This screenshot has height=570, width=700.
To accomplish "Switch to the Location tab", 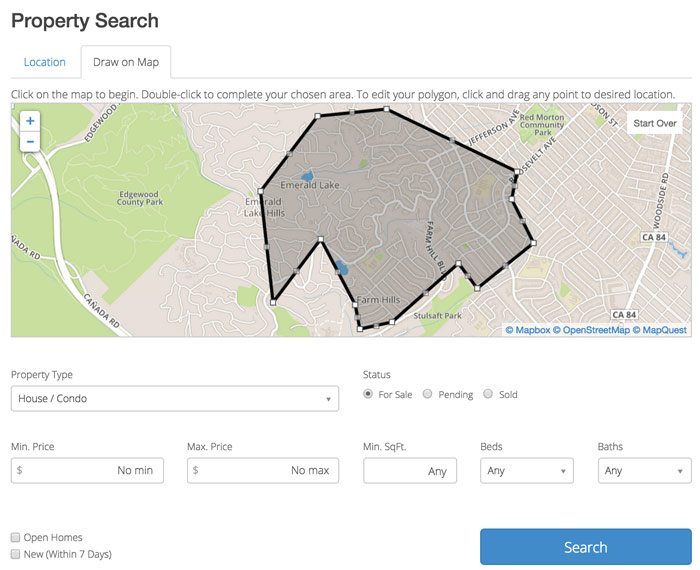I will (x=45, y=62).
